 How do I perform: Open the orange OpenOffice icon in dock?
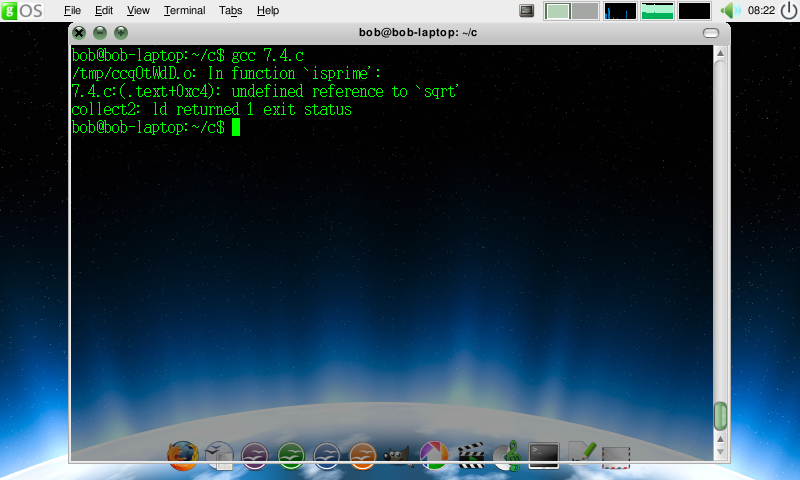(363, 456)
